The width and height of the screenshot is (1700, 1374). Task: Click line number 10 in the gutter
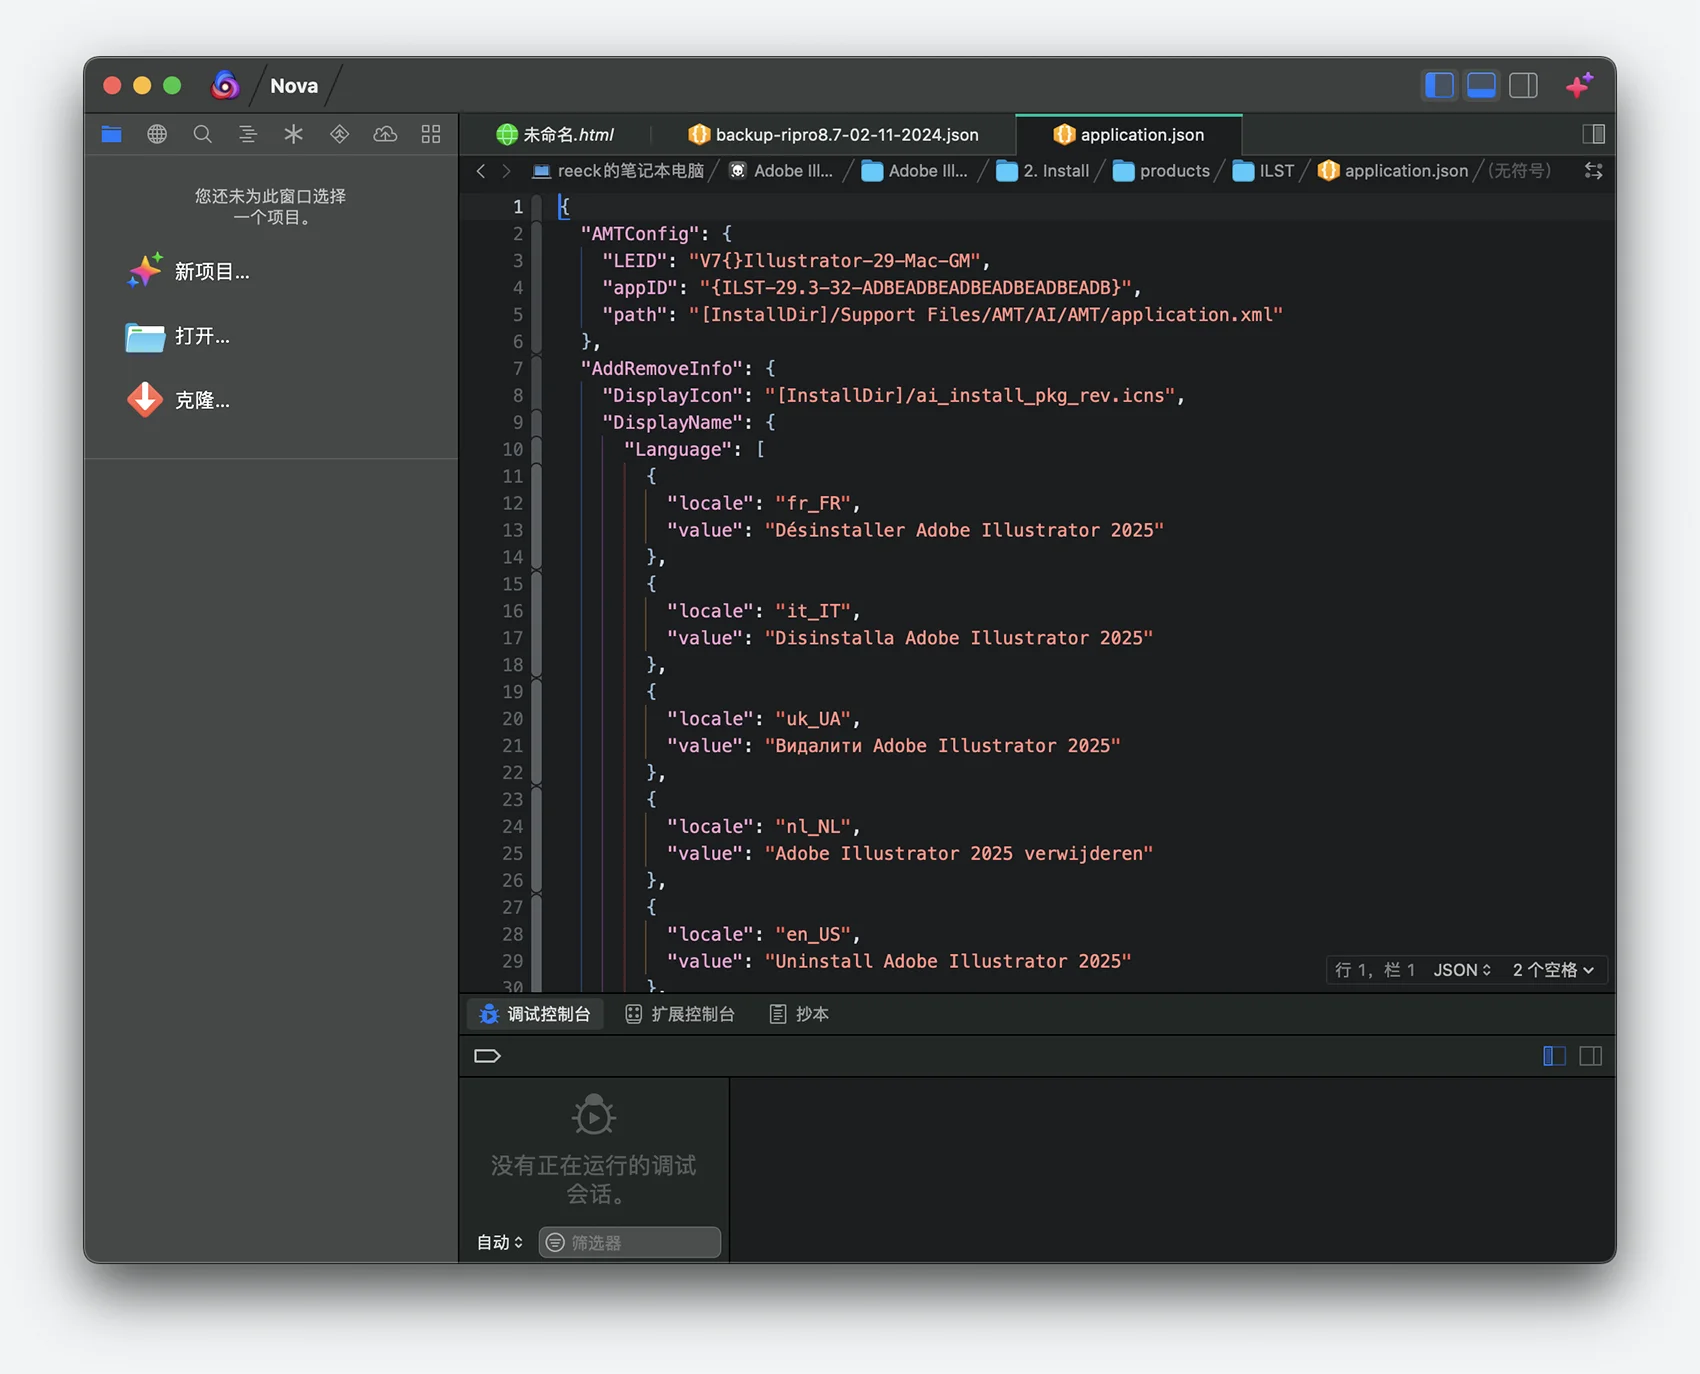tap(512, 450)
